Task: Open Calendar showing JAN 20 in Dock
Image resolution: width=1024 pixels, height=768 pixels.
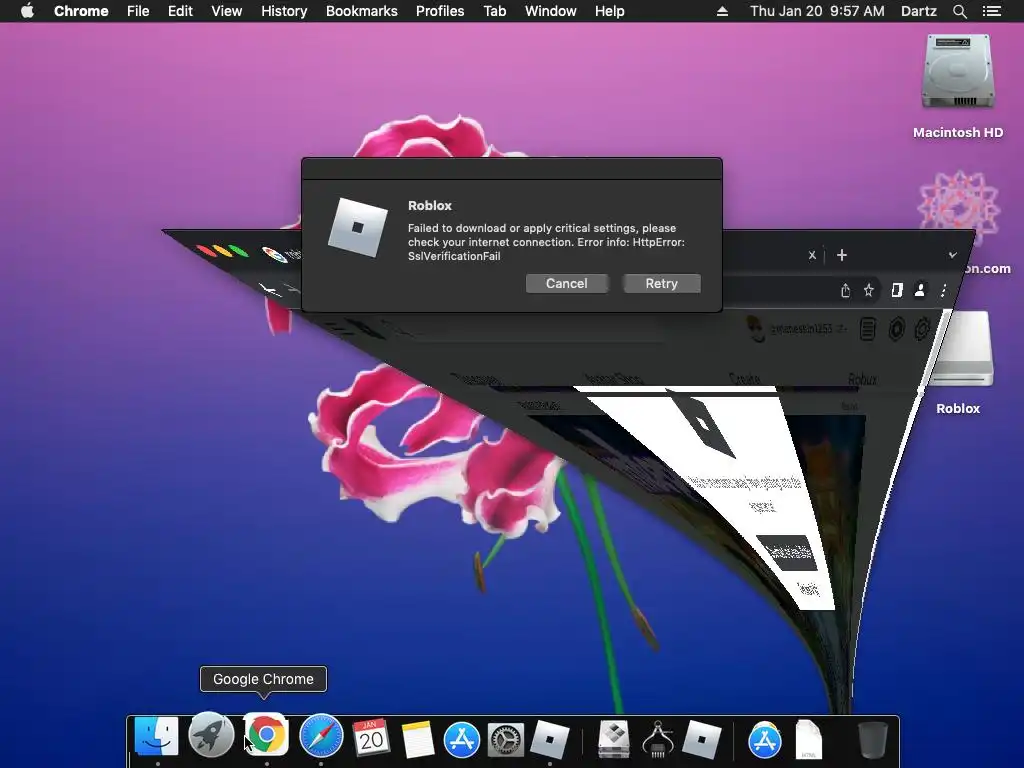Action: point(371,738)
